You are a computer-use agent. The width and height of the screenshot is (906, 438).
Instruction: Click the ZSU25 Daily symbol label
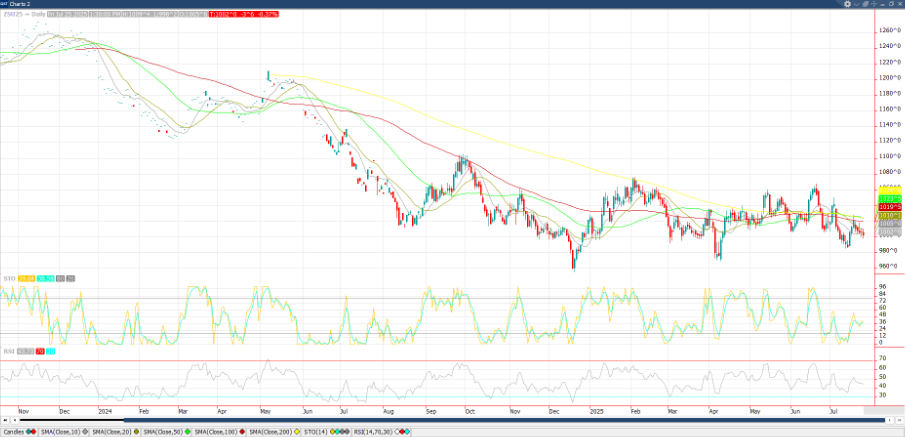point(24,14)
